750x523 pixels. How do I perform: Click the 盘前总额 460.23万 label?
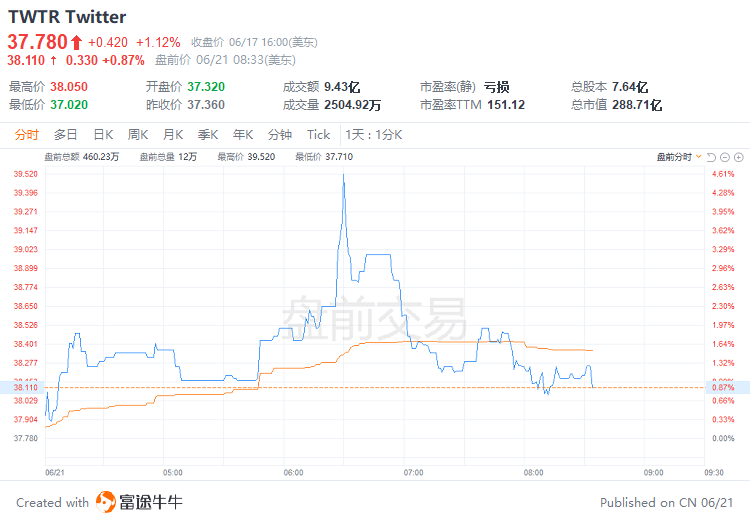click(x=82, y=157)
